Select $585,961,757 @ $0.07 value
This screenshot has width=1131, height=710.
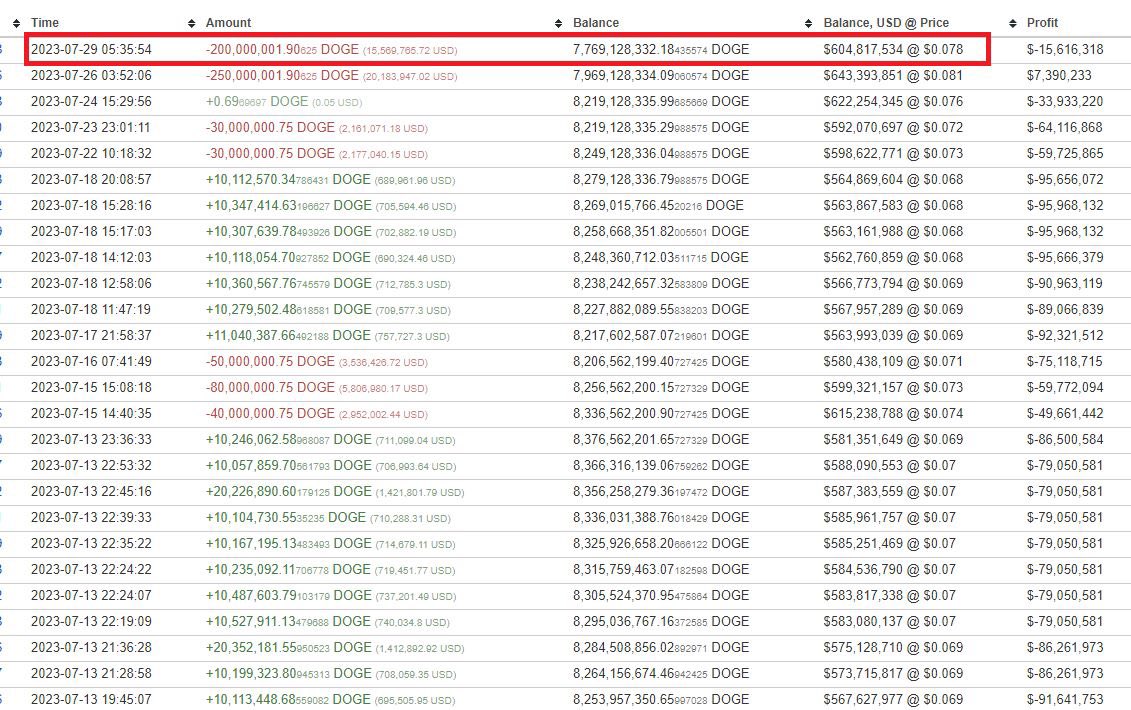click(889, 517)
